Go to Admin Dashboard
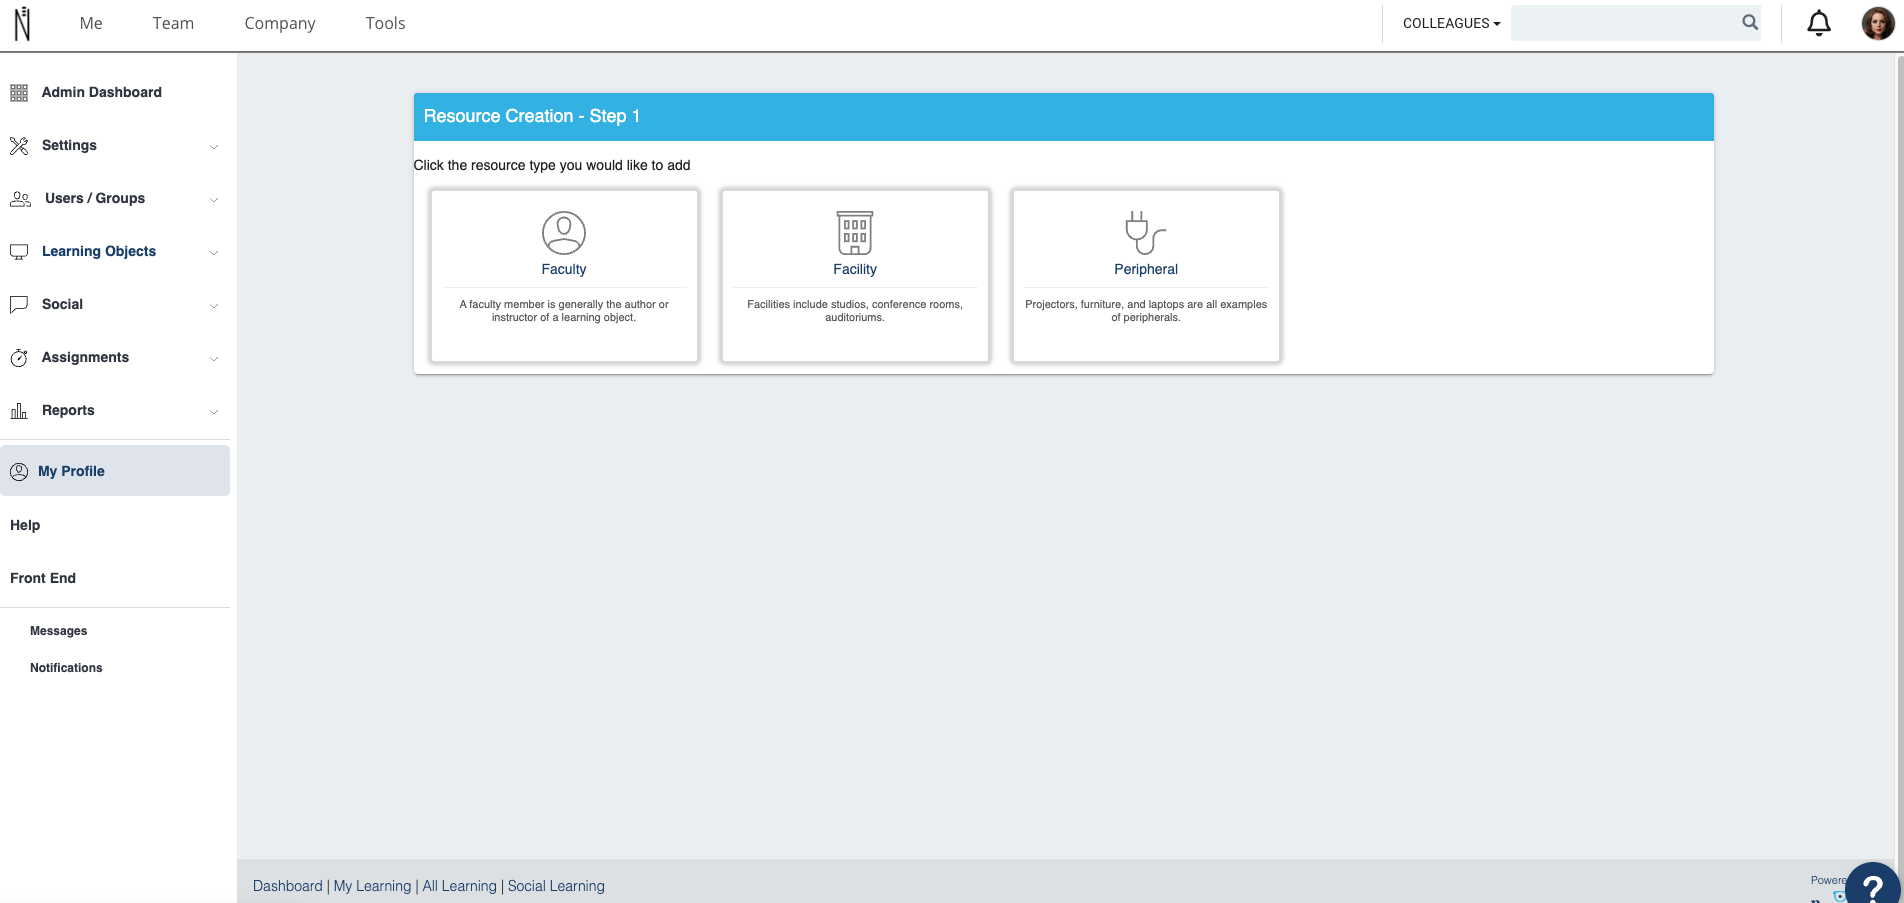This screenshot has width=1904, height=903. 102,92
